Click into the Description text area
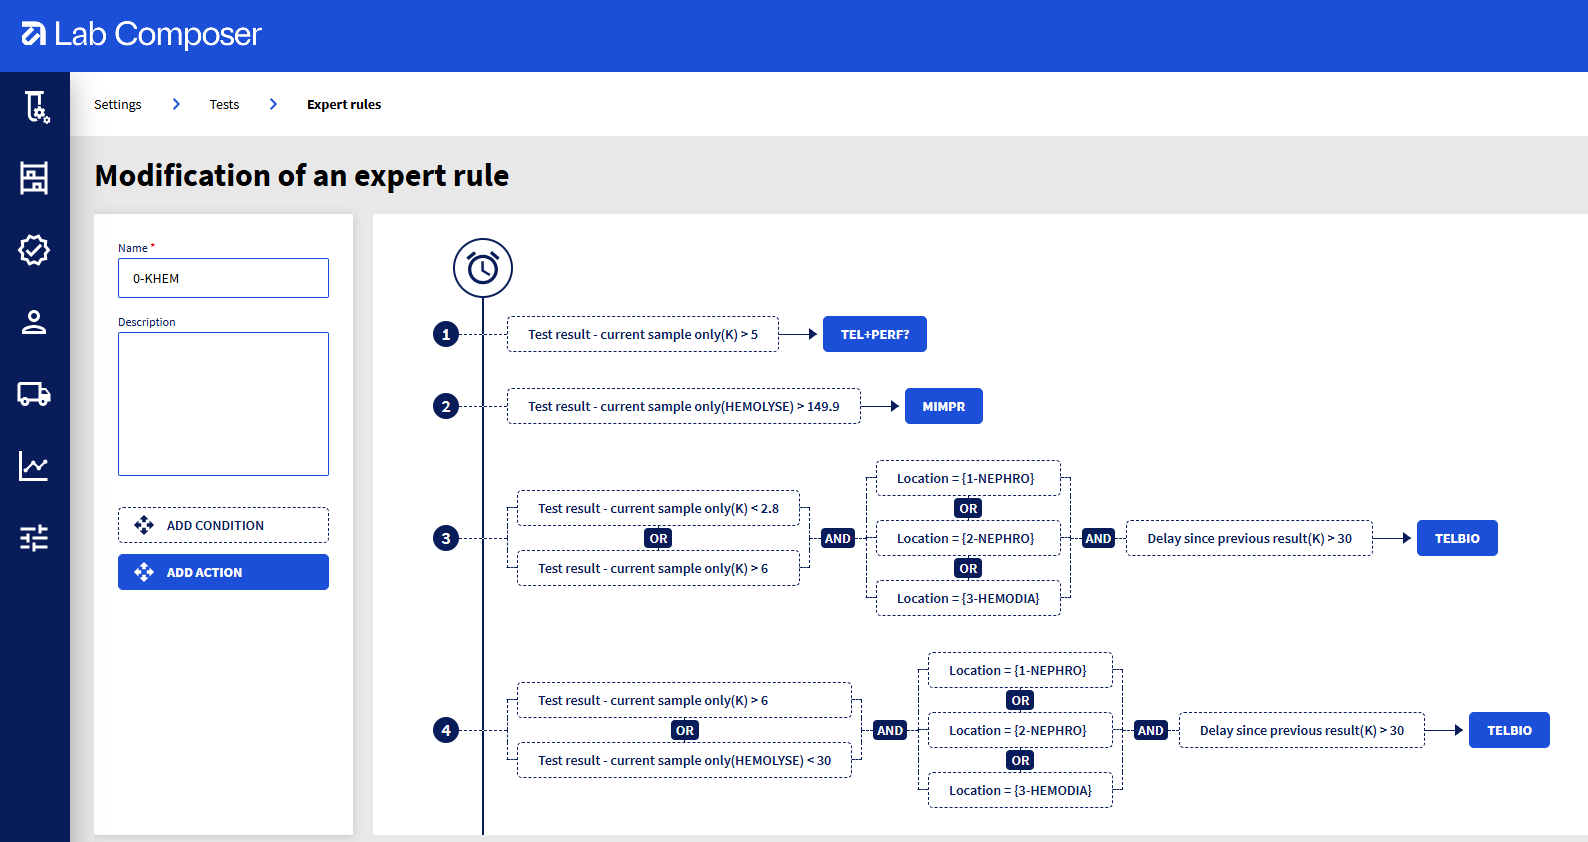The image size is (1588, 842). (223, 404)
